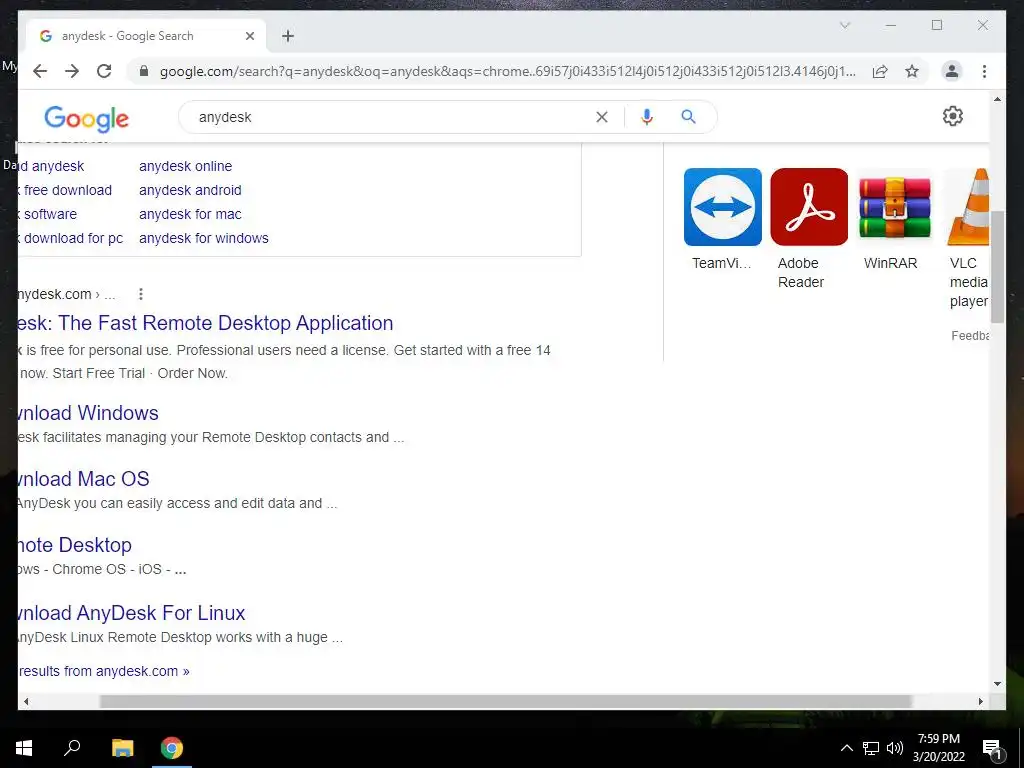The height and width of the screenshot is (768, 1024).
Task: Open a new browser tab
Action: [288, 36]
